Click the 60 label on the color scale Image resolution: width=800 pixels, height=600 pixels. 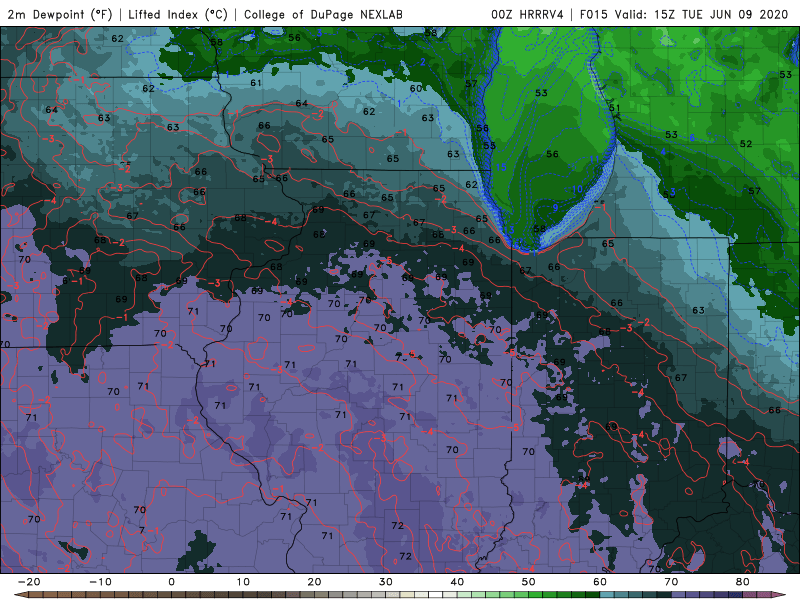pos(600,582)
